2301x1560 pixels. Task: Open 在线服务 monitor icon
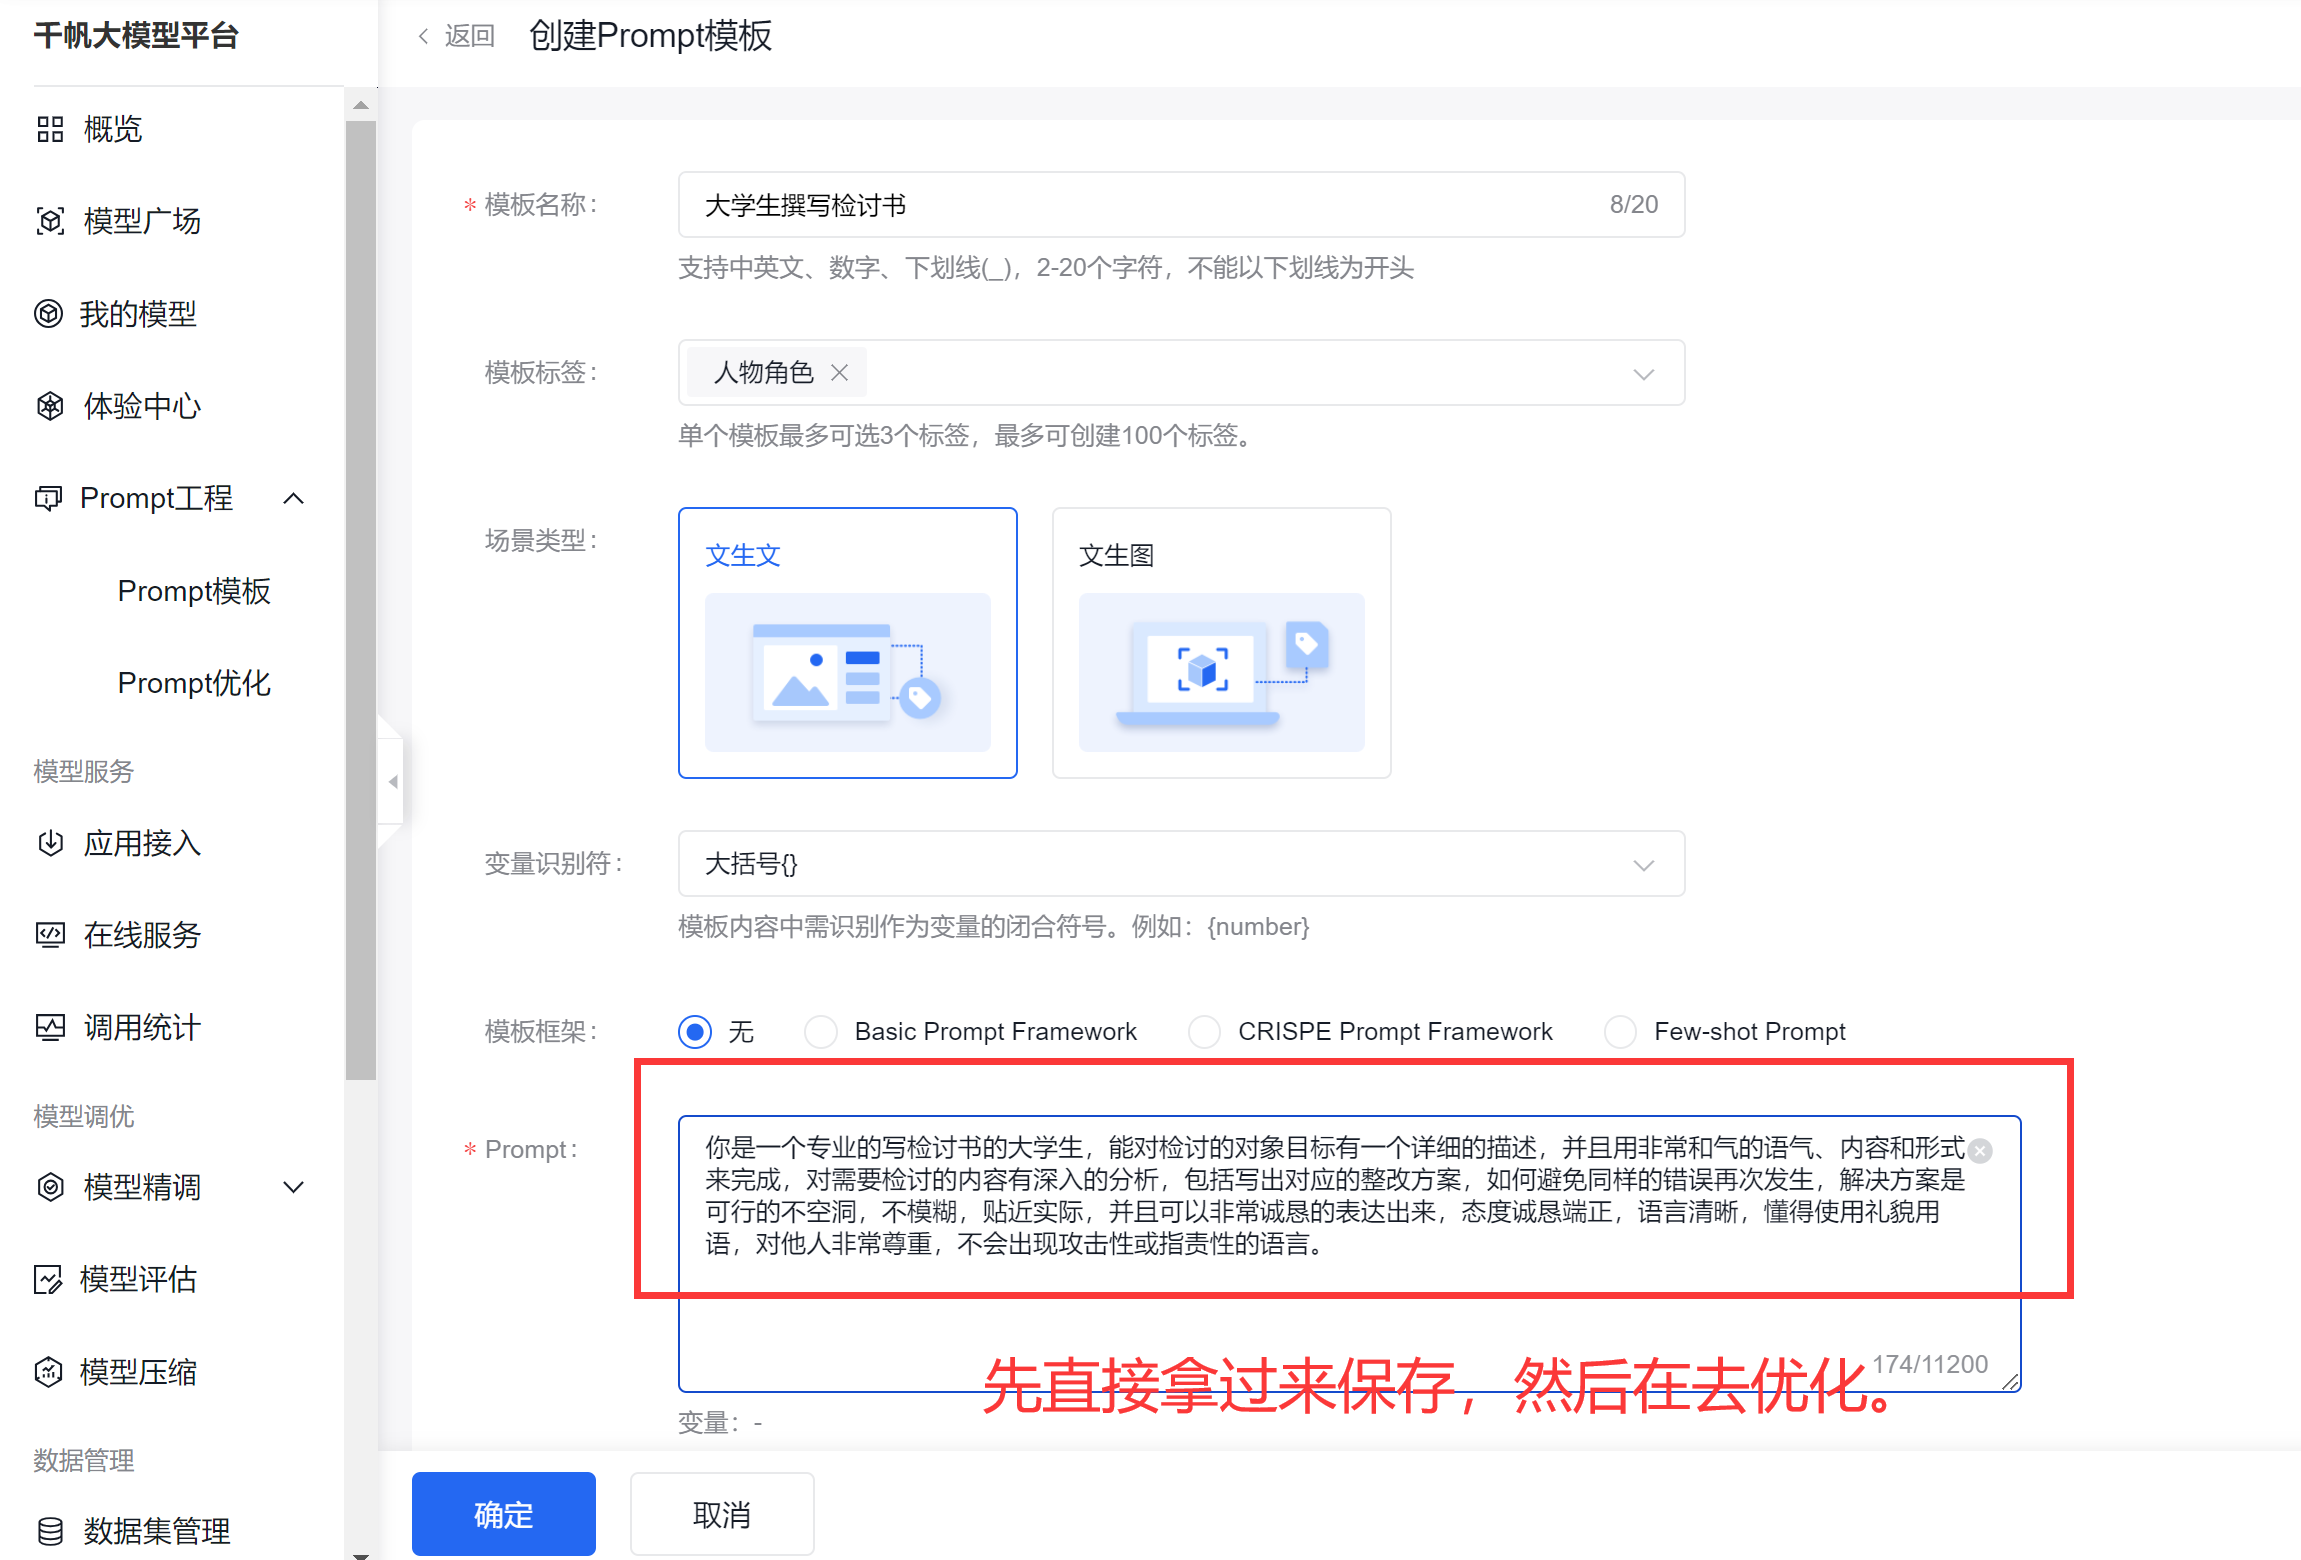click(x=50, y=935)
